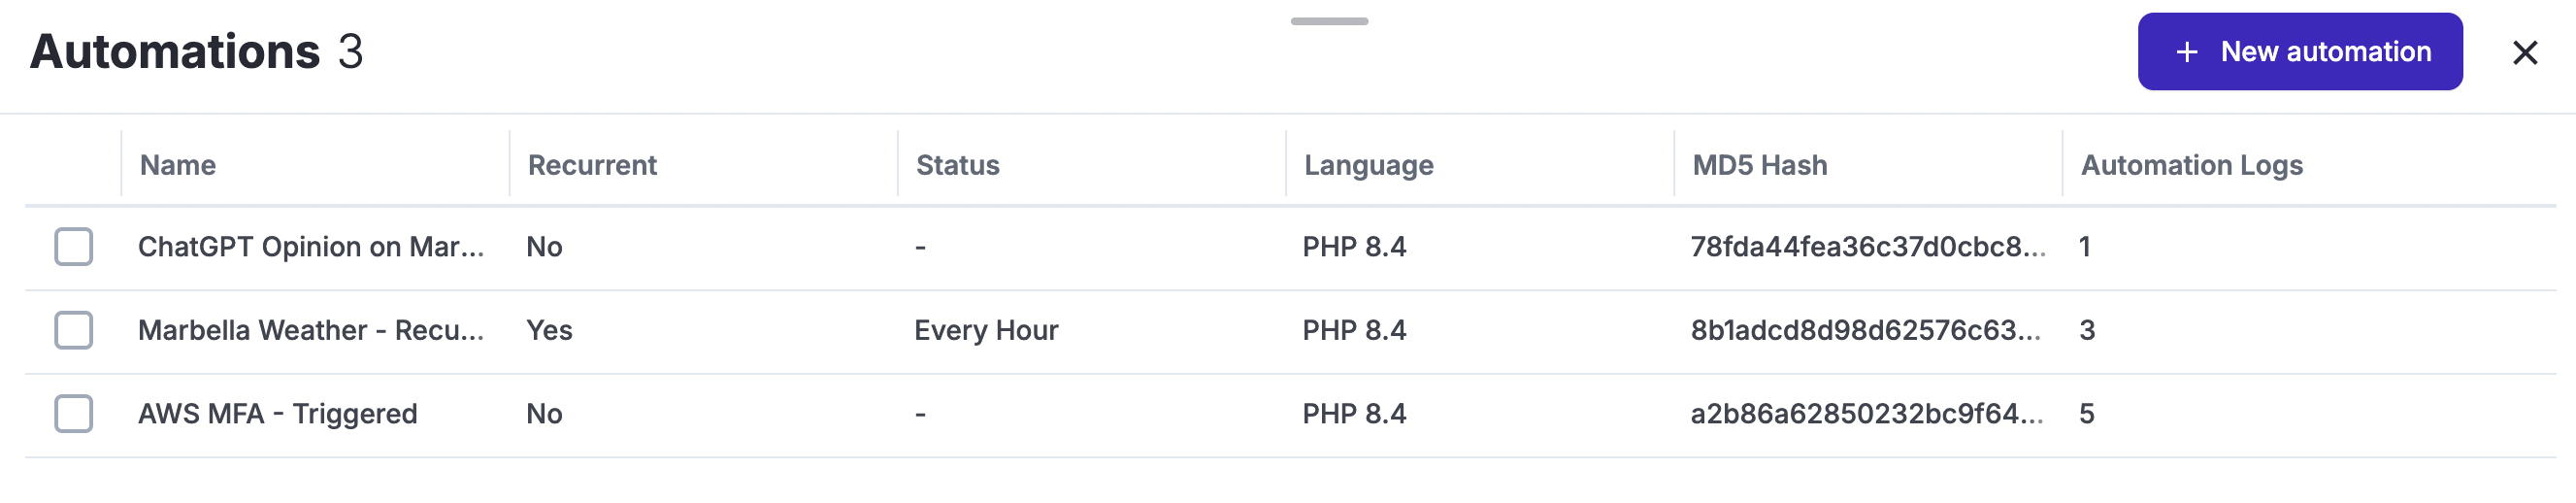Select the Marbella Weather row checkbox

point(73,330)
